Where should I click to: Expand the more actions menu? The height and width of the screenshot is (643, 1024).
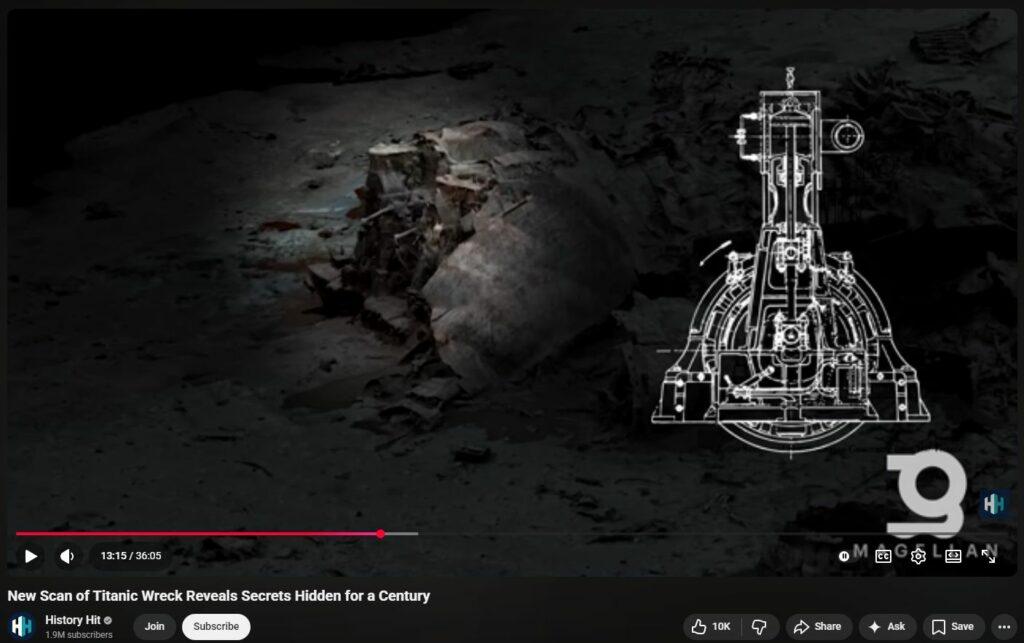pos(1005,627)
